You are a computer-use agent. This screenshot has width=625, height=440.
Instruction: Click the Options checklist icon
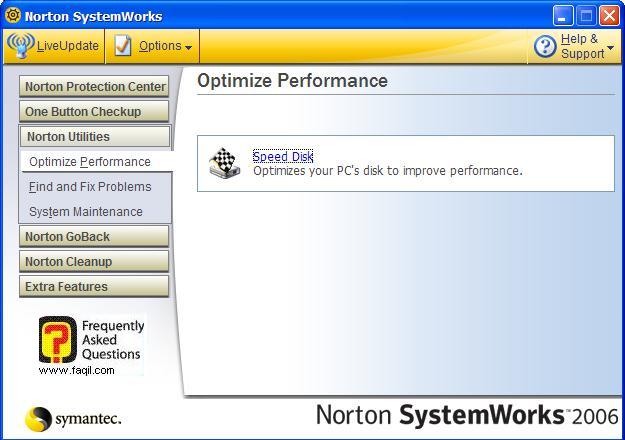(x=122, y=46)
